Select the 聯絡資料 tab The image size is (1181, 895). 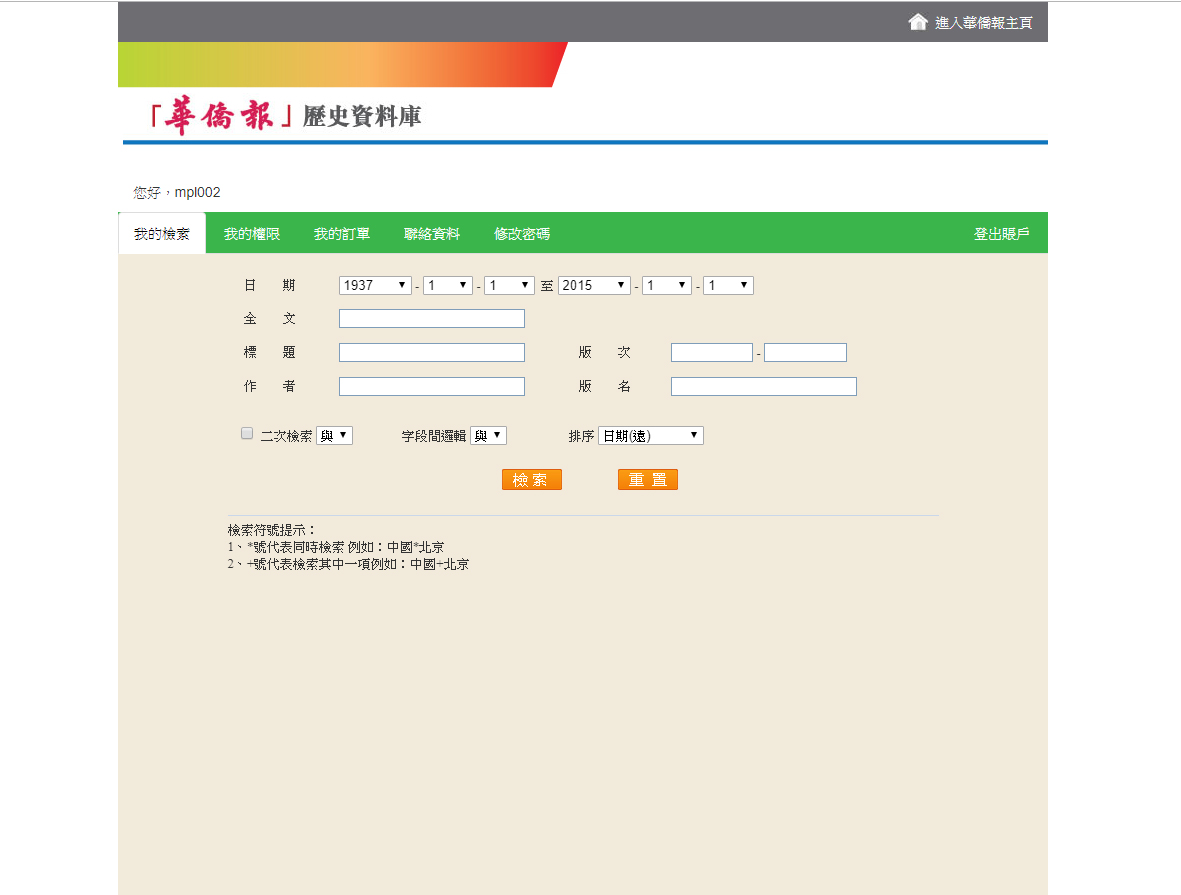tap(432, 234)
